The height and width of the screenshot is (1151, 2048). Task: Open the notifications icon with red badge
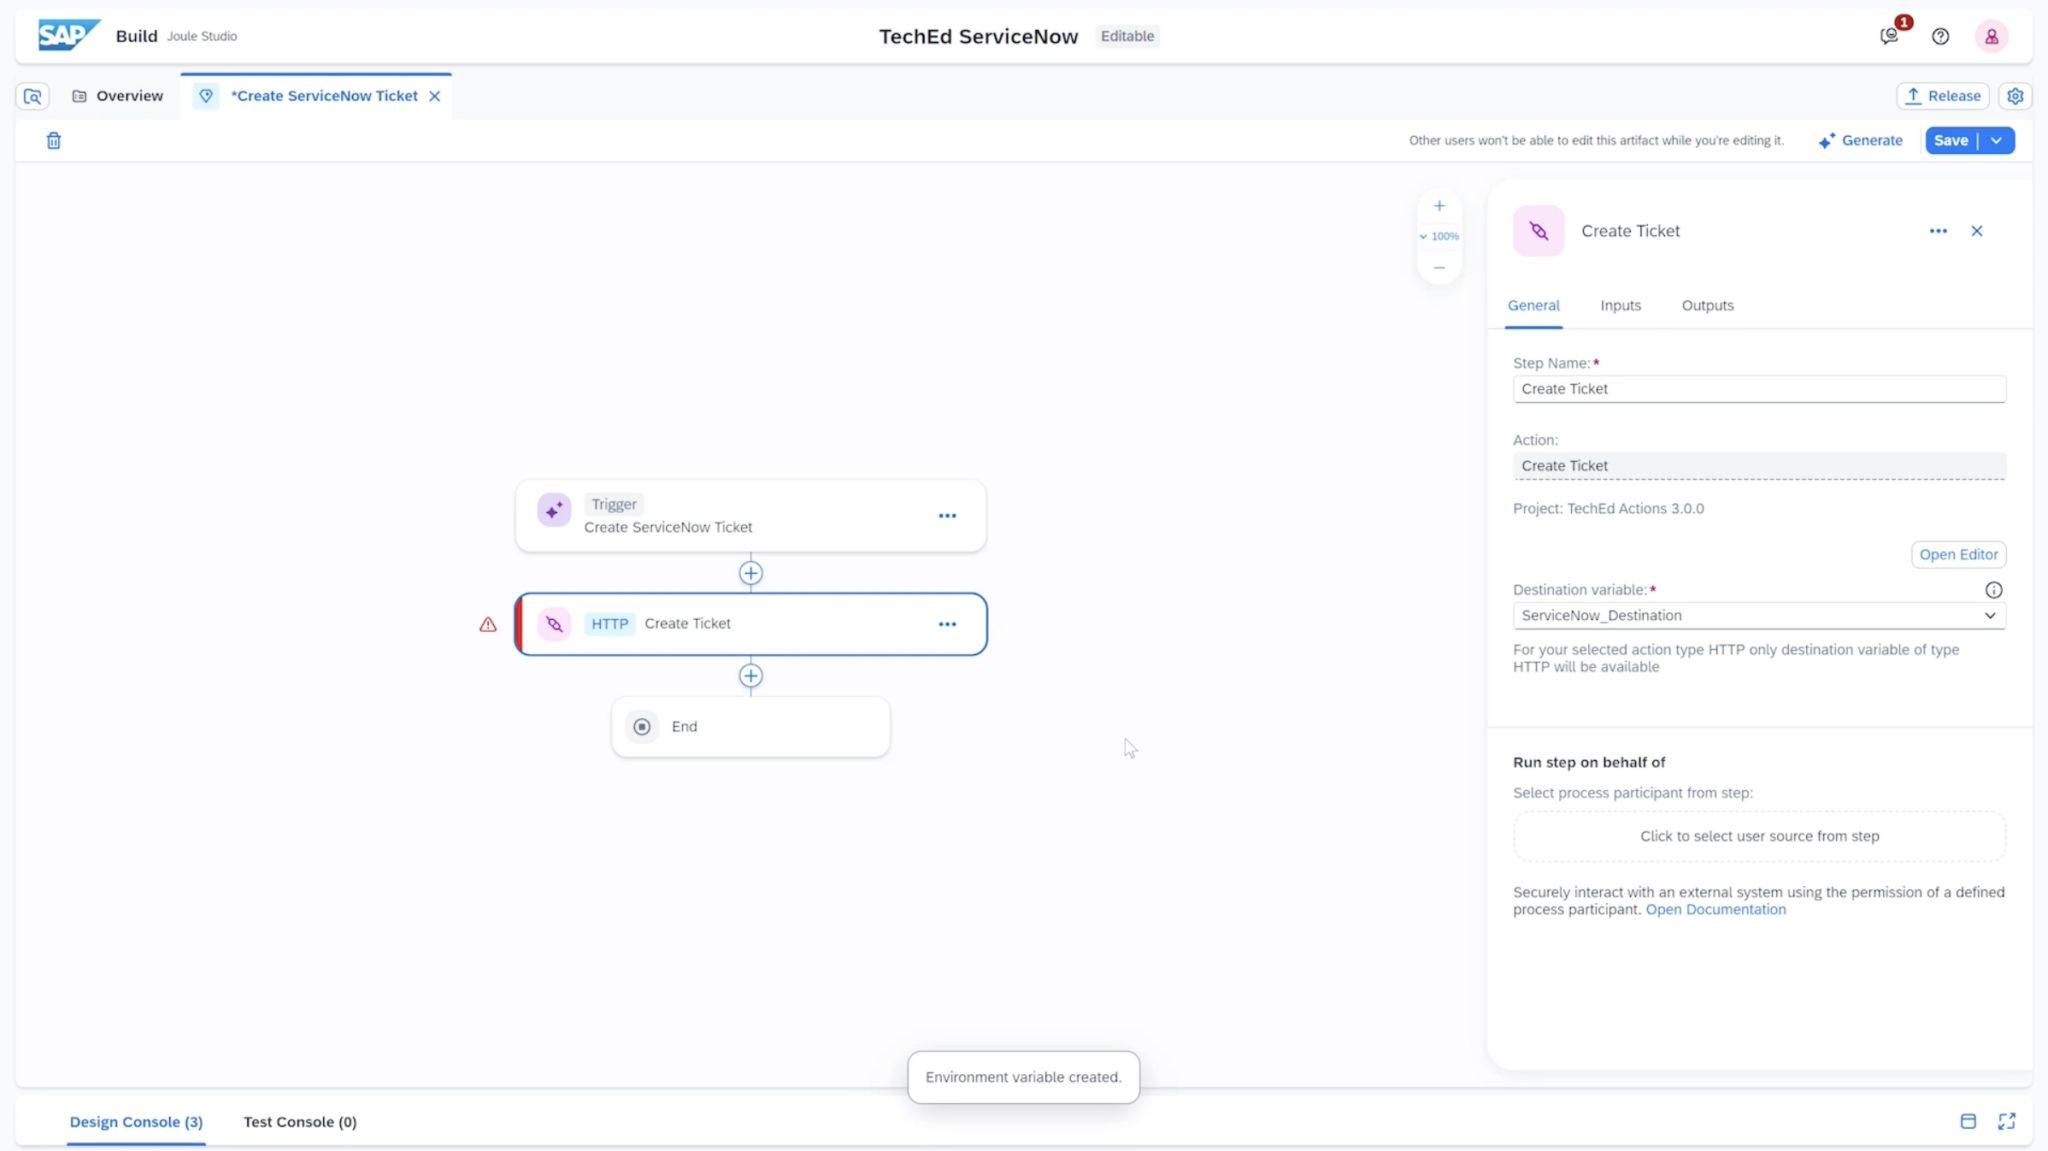[x=1889, y=36]
